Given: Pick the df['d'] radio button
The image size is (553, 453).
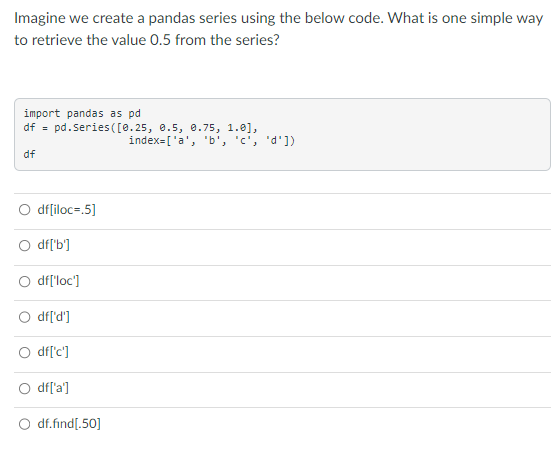Looking at the screenshot, I should [24, 317].
